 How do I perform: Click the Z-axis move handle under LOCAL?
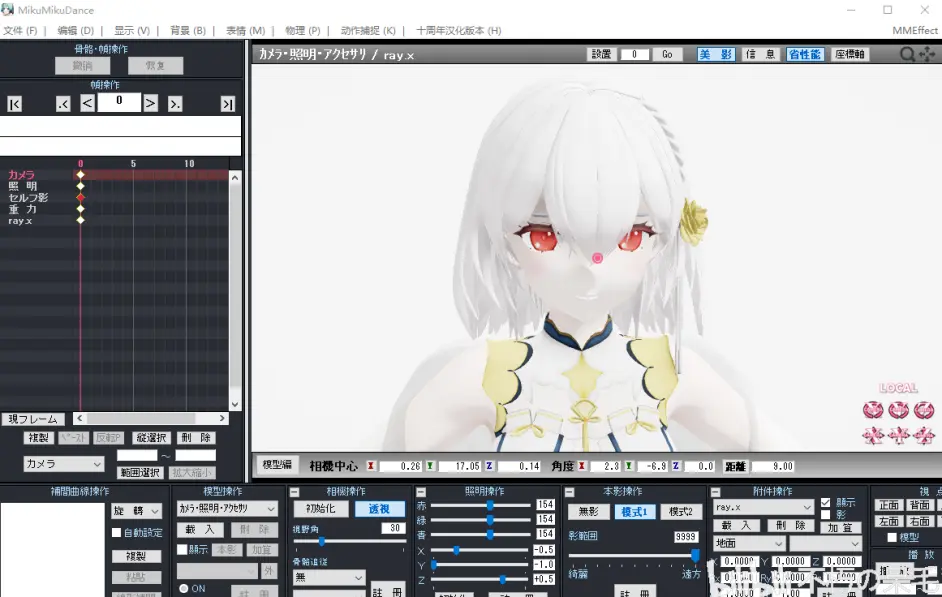[924, 435]
